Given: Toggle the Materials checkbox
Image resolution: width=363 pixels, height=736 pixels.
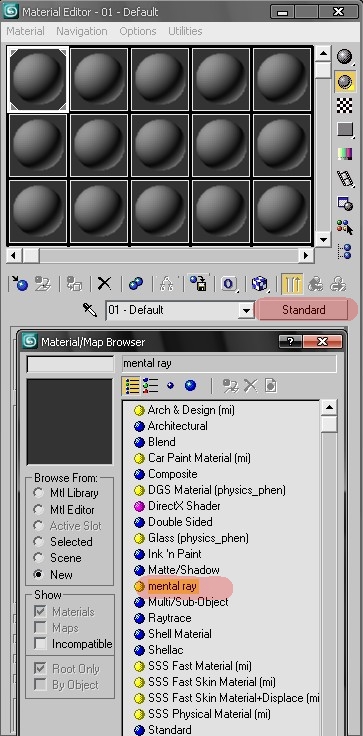Looking at the screenshot, I should coord(41,611).
